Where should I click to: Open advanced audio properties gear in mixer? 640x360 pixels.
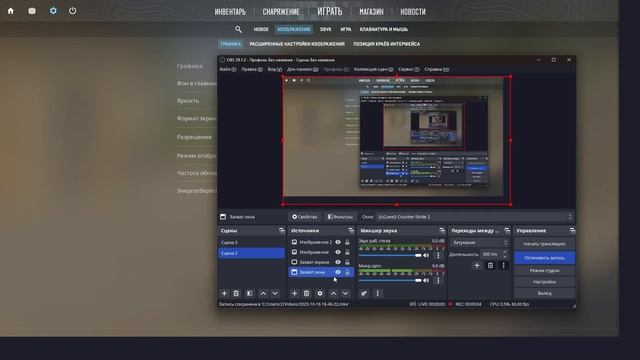pyautogui.click(x=364, y=293)
